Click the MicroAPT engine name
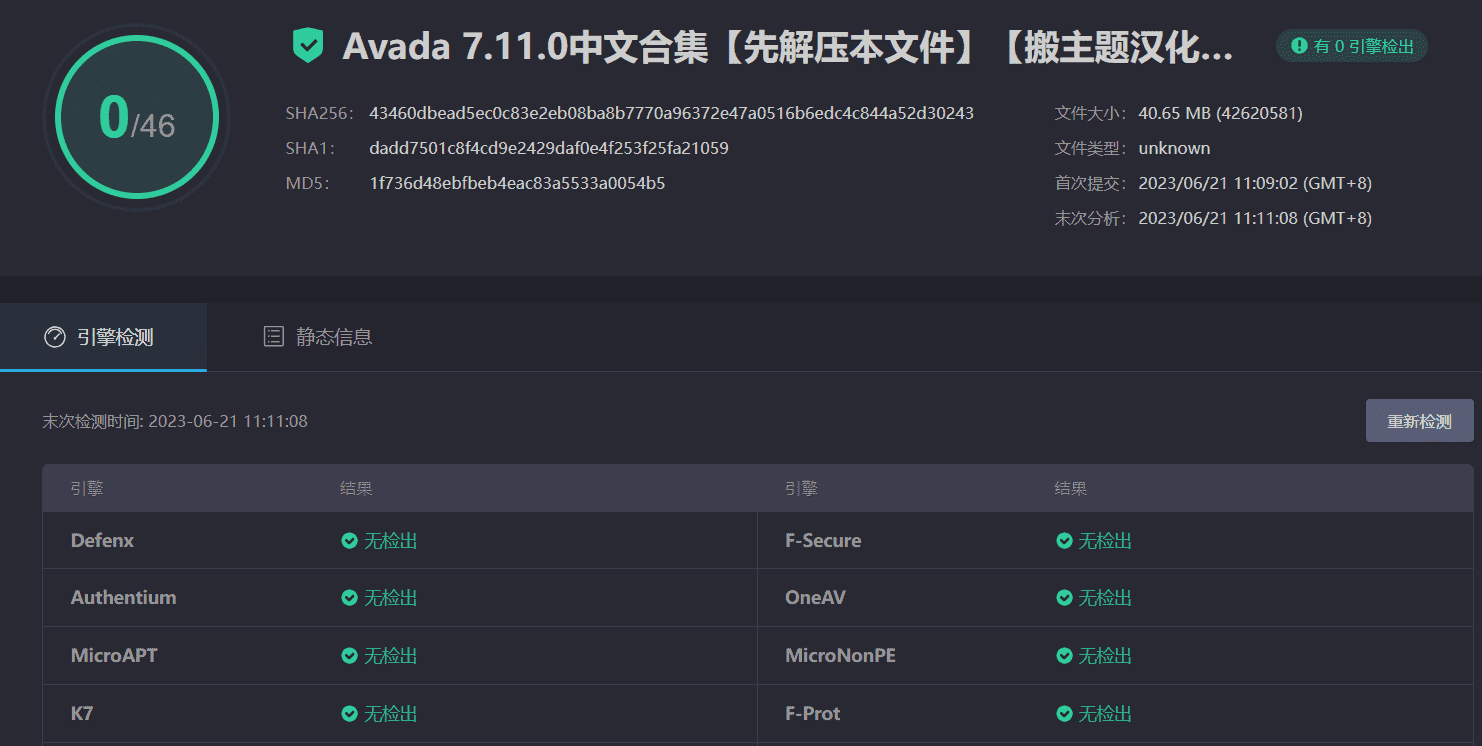The height and width of the screenshot is (746, 1482). [x=114, y=656]
